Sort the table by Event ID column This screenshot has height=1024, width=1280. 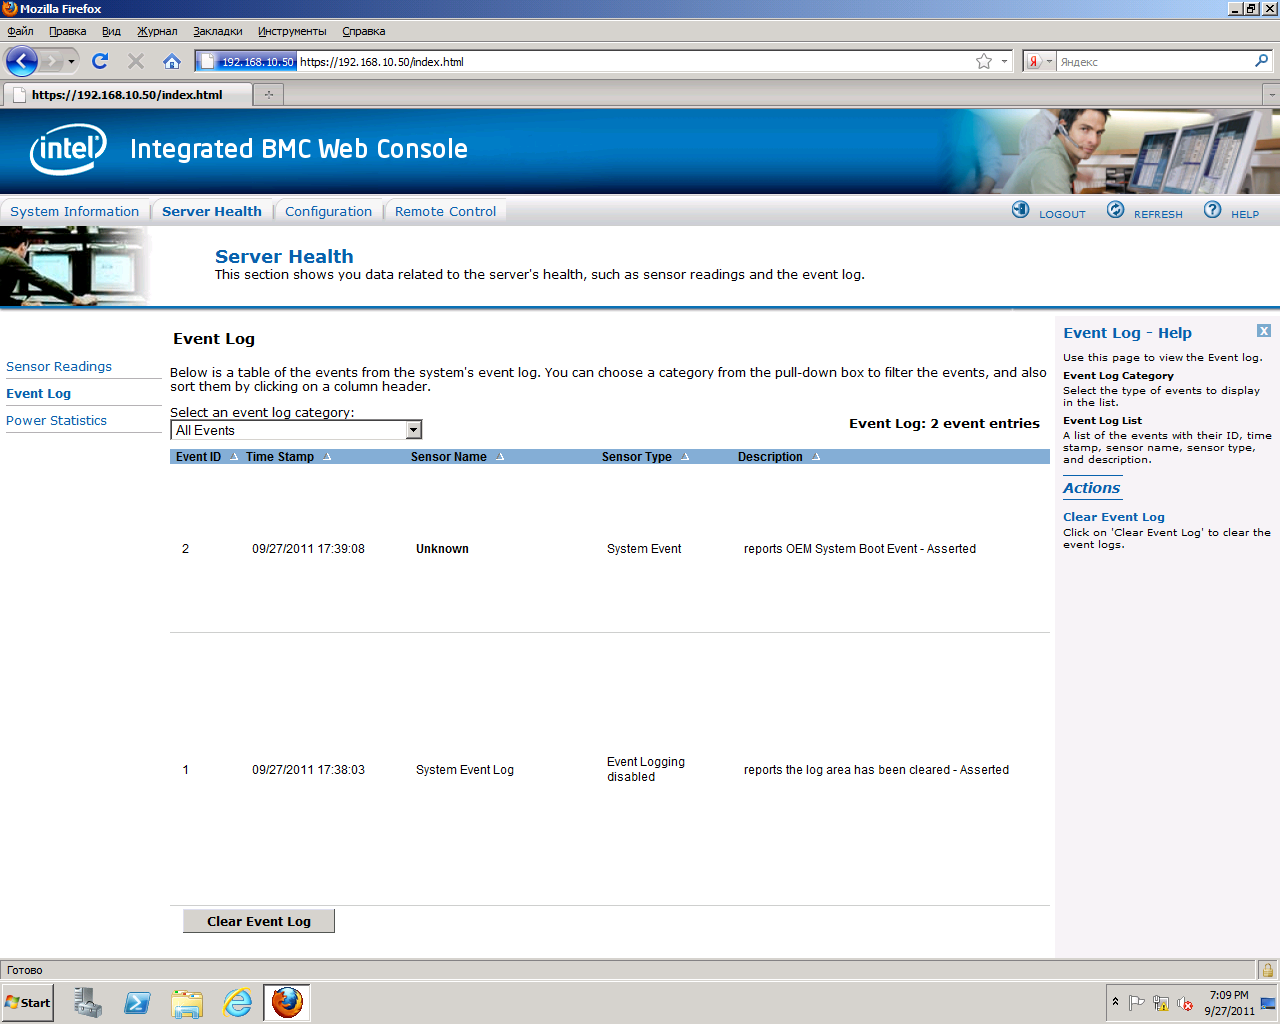pos(199,457)
